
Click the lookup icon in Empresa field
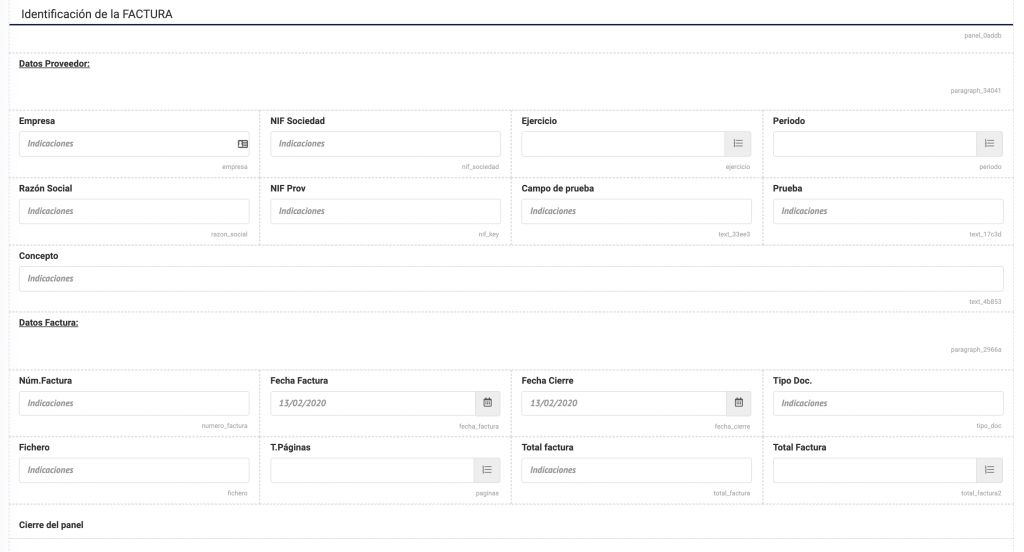(x=242, y=144)
